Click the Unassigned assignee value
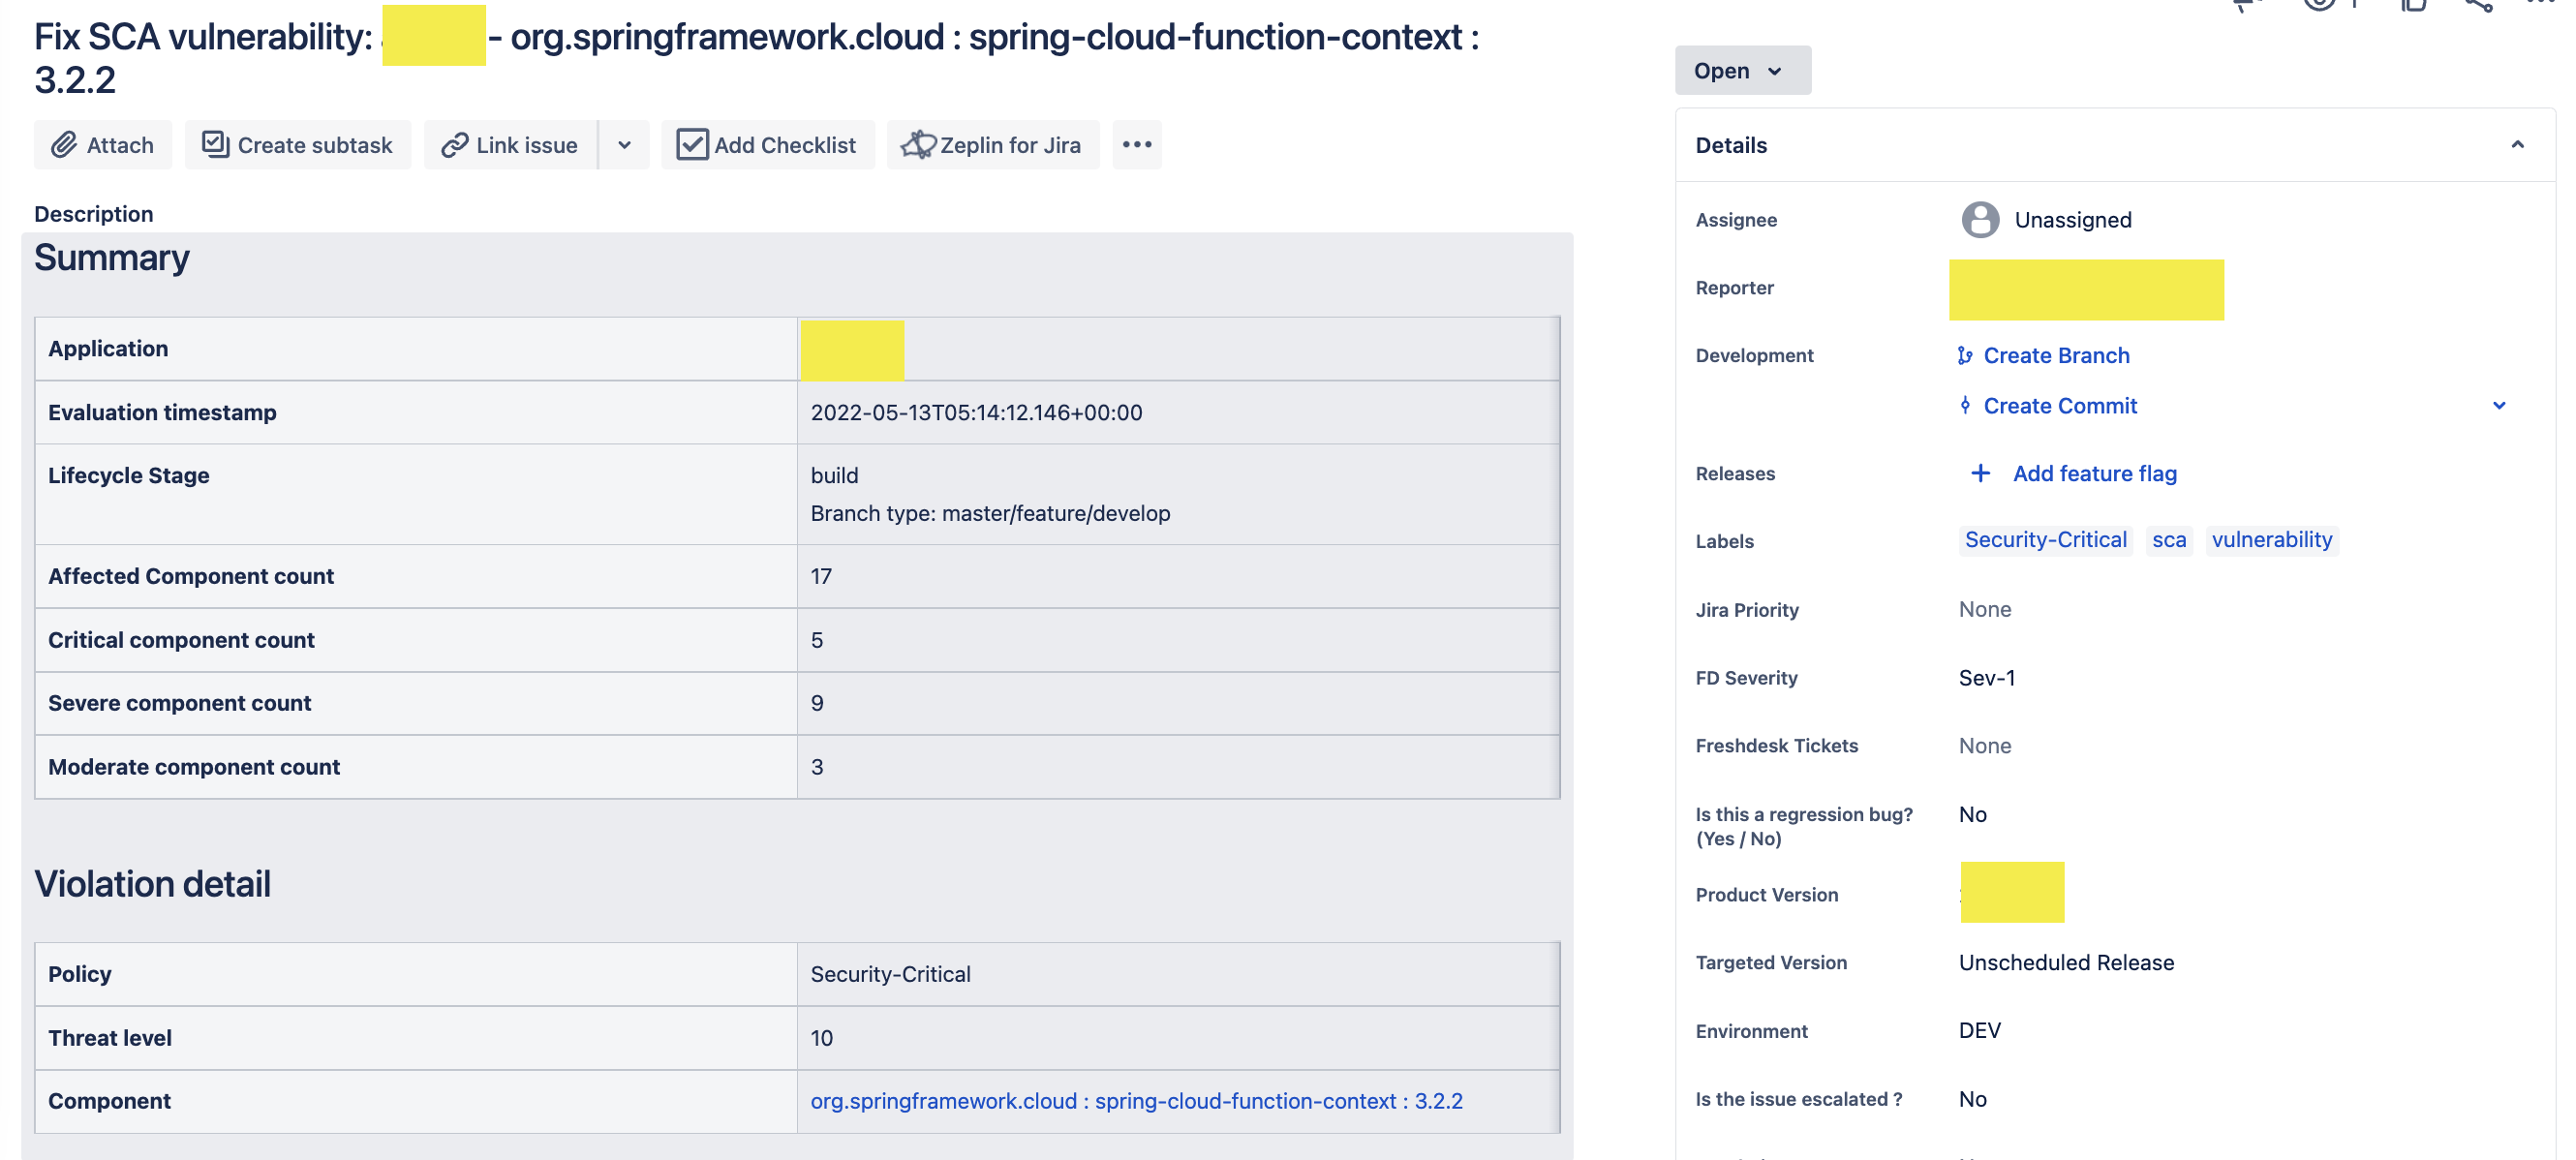 coord(2072,220)
